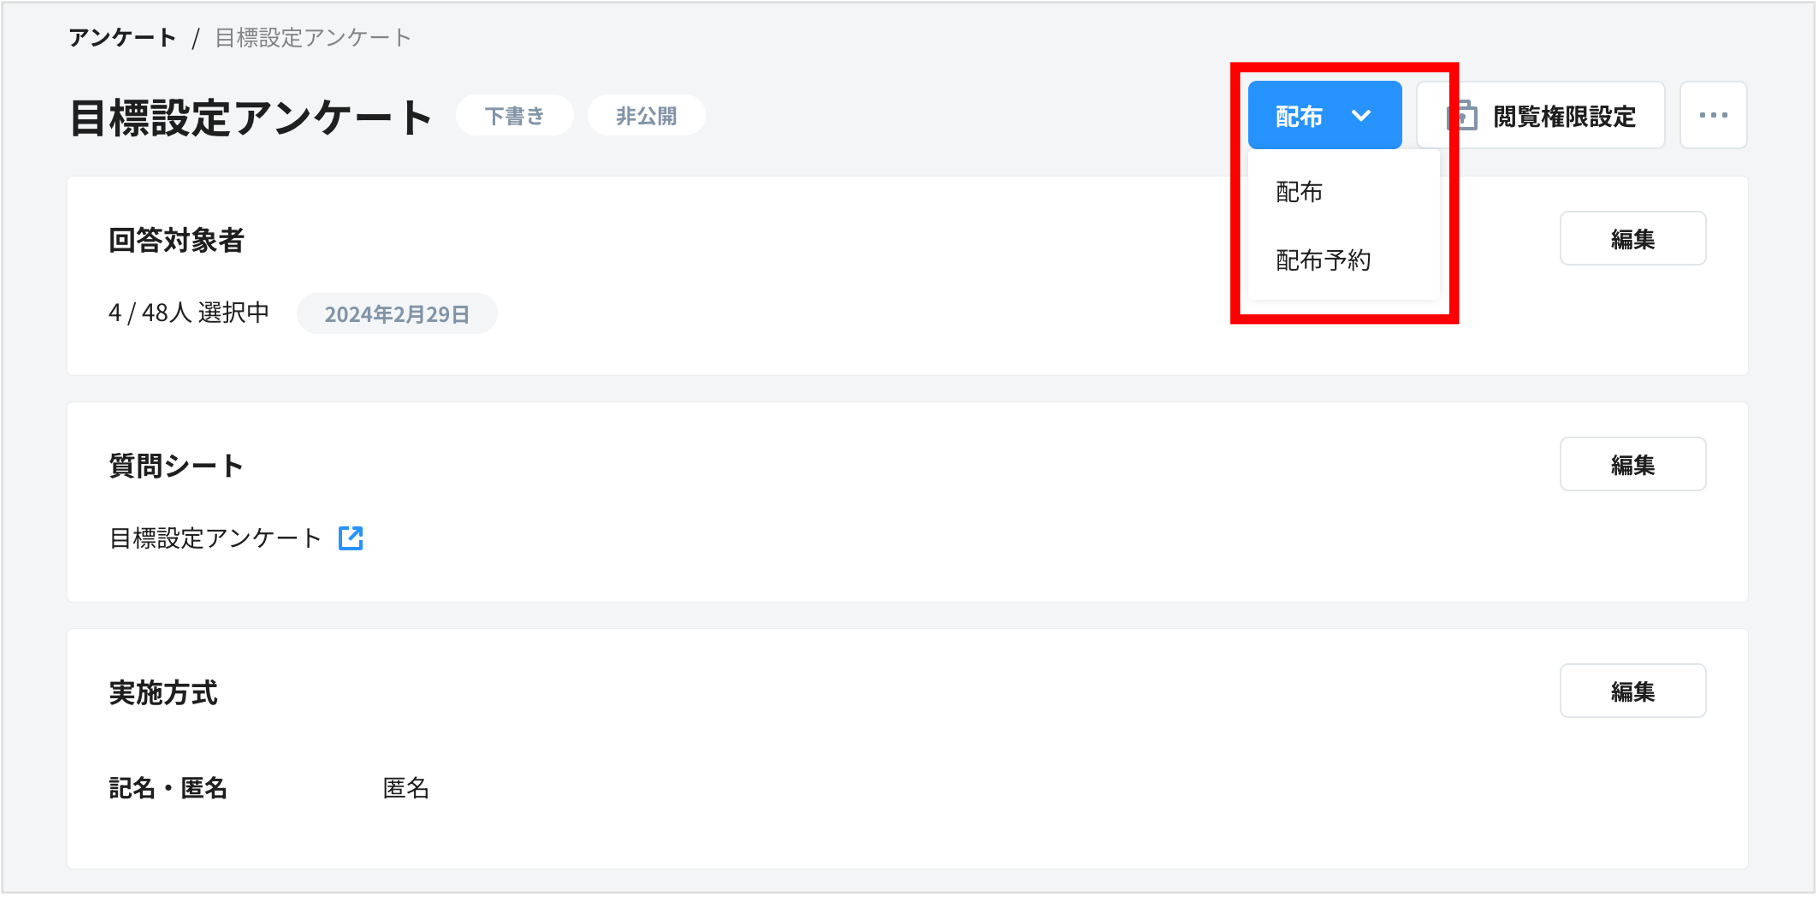This screenshot has width=1819, height=898.
Task: Click the lock icon beside 閲覧権限設定
Action: coord(1463,116)
